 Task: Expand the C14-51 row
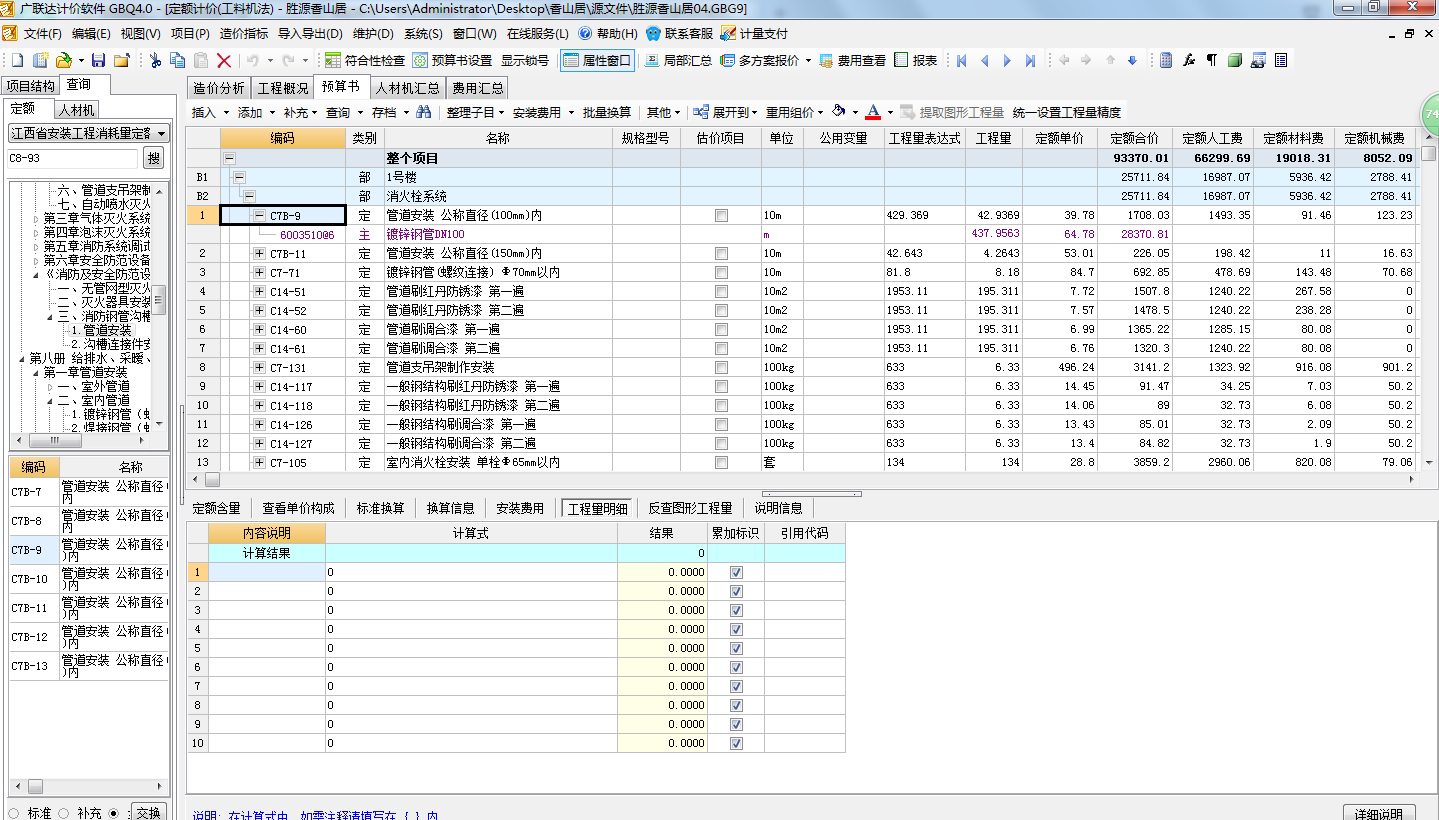[x=260, y=291]
